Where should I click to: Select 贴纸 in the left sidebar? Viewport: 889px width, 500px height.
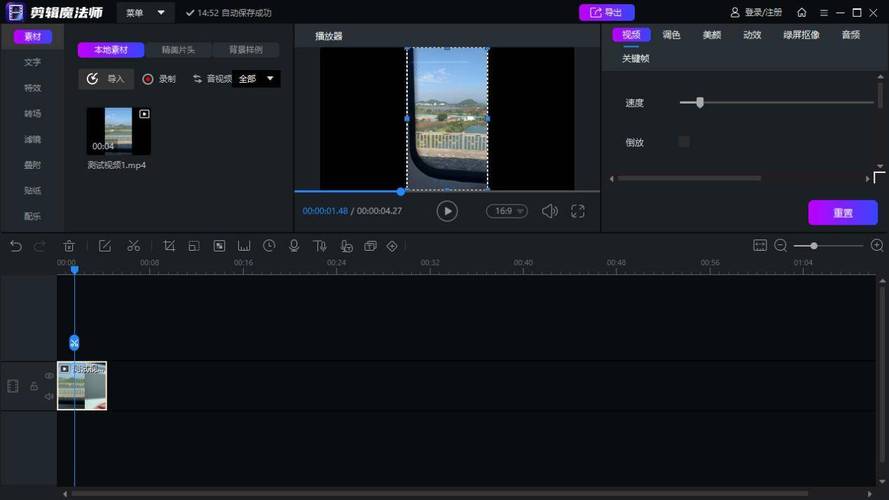32,190
